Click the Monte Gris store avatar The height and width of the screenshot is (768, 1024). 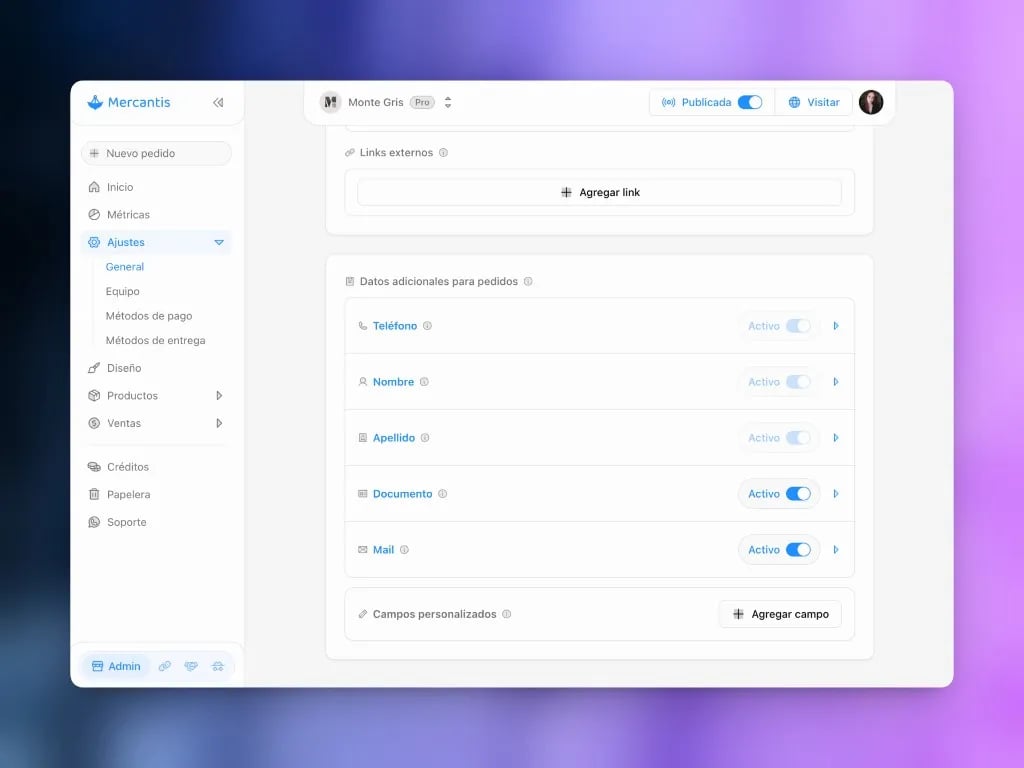pyautogui.click(x=330, y=103)
